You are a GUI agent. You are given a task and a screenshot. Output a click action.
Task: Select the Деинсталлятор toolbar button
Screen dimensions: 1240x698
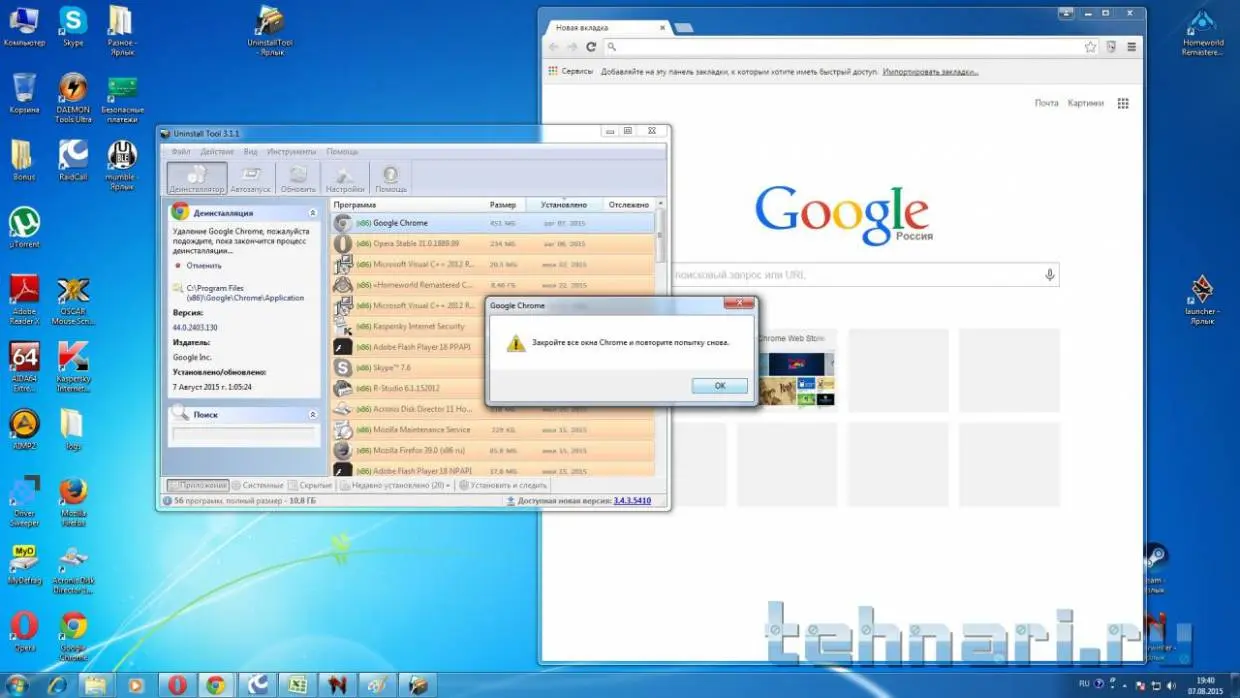point(197,177)
